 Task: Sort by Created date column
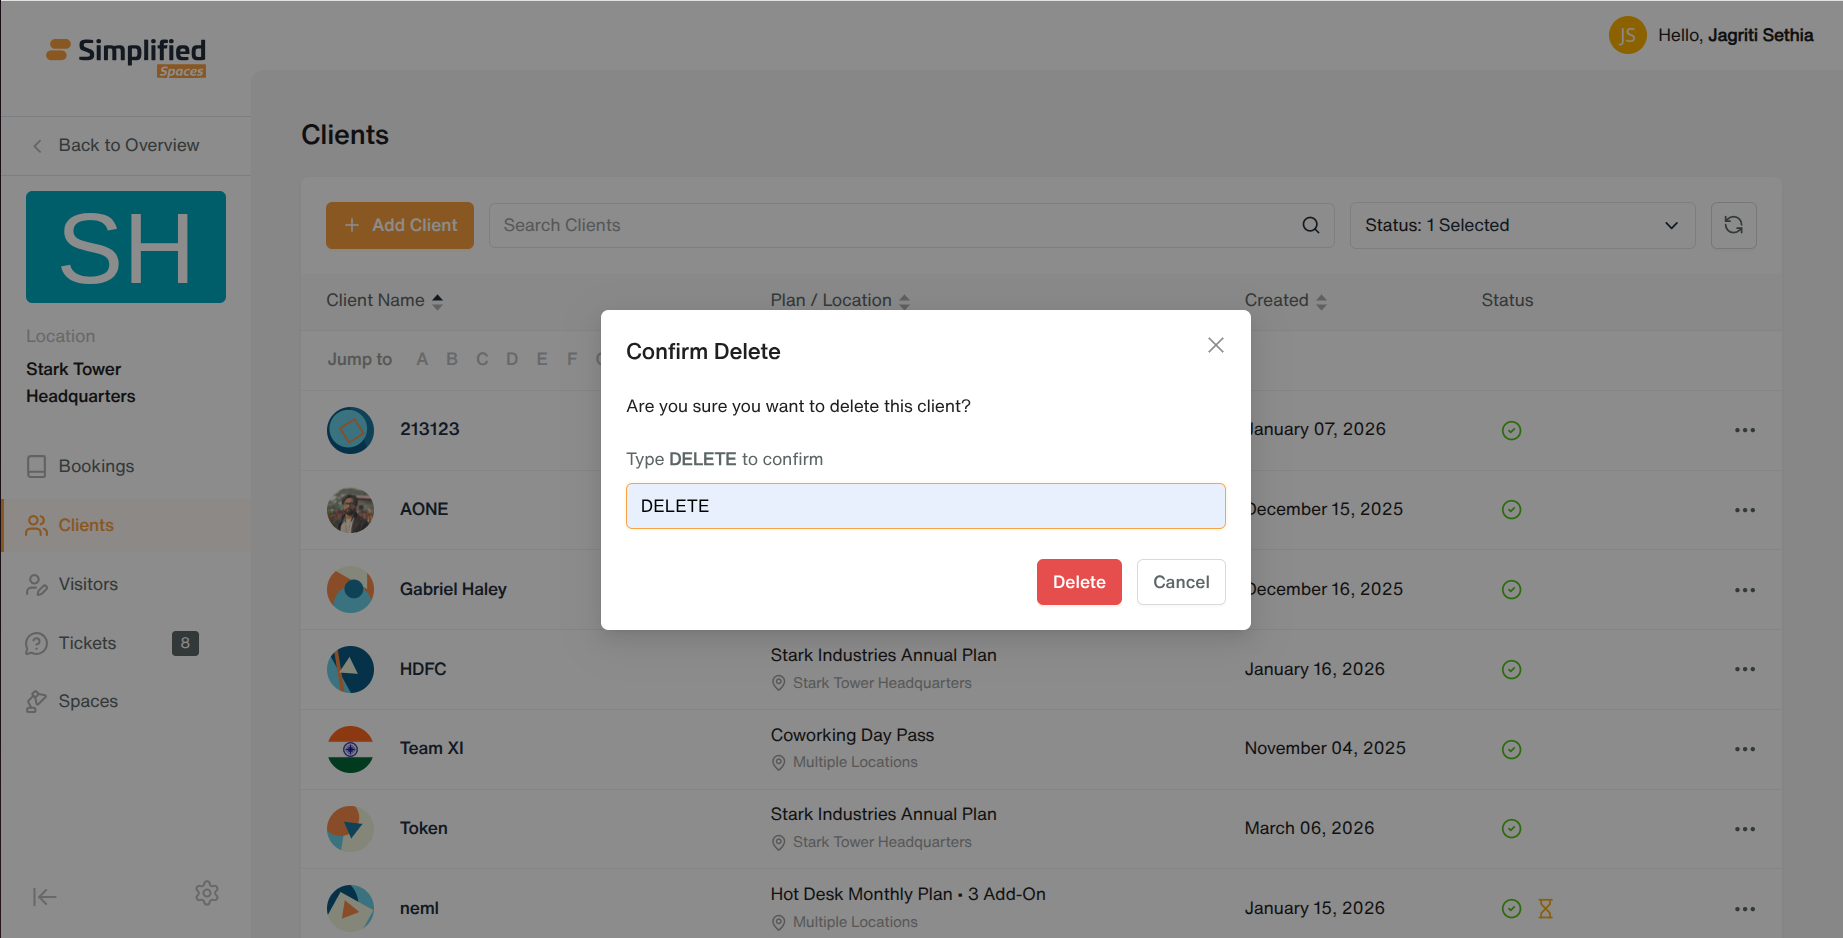[x=1285, y=300]
